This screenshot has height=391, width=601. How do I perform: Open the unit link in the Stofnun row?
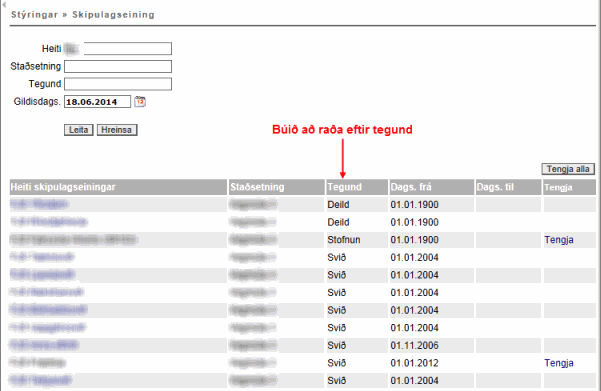pos(73,240)
